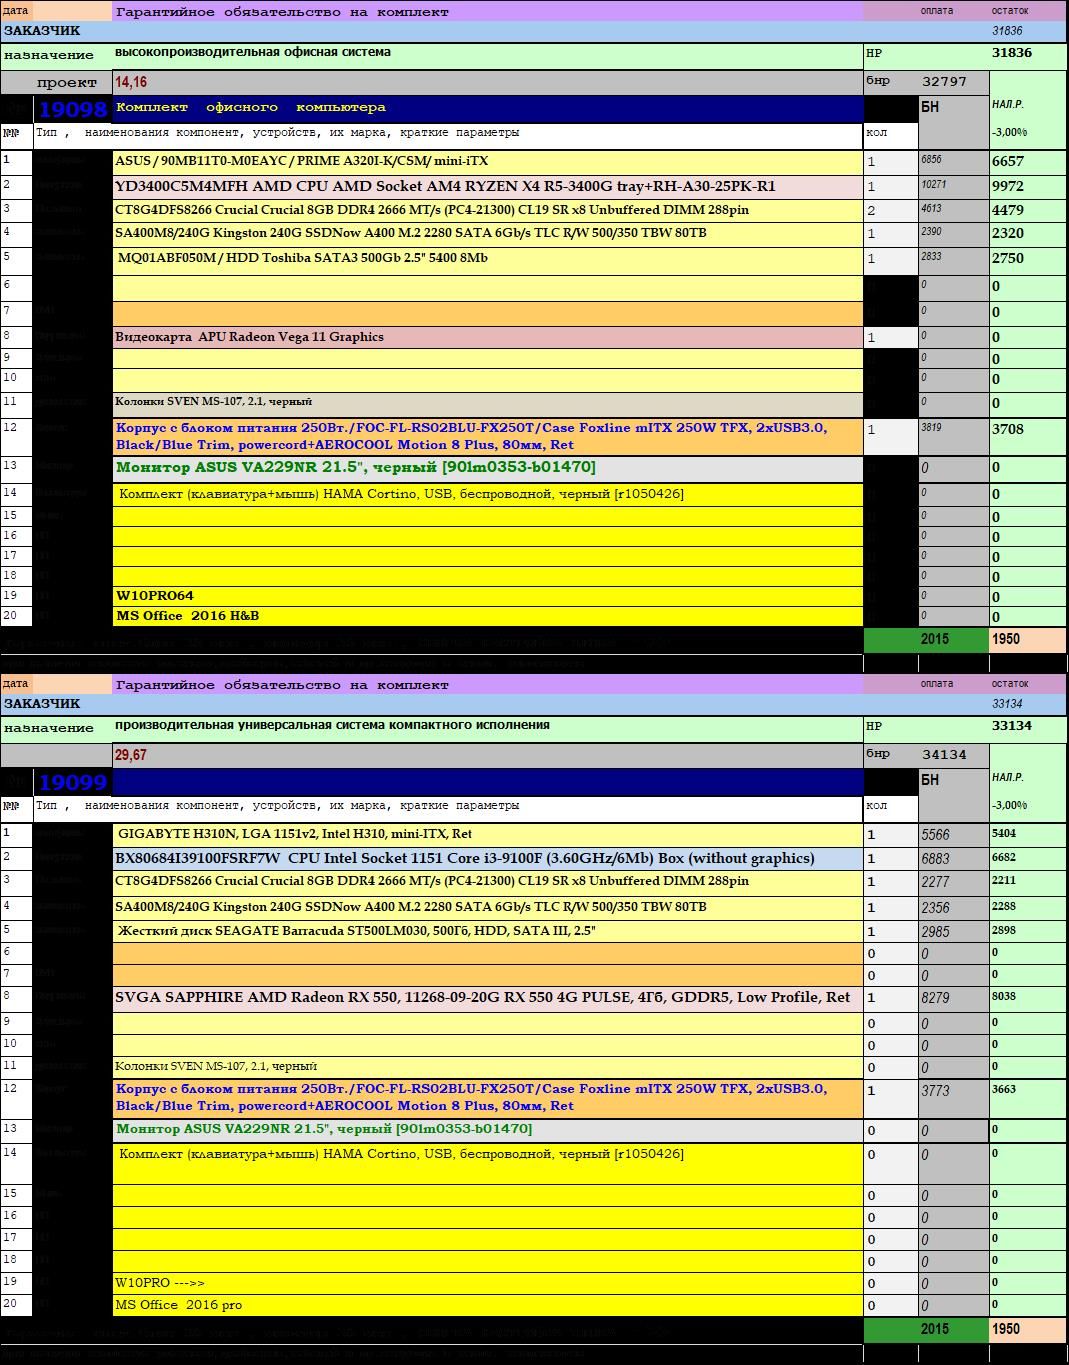Image resolution: width=1069 pixels, height=1365 pixels.
Task: Click the БН price cell 6856
Action: pos(954,161)
